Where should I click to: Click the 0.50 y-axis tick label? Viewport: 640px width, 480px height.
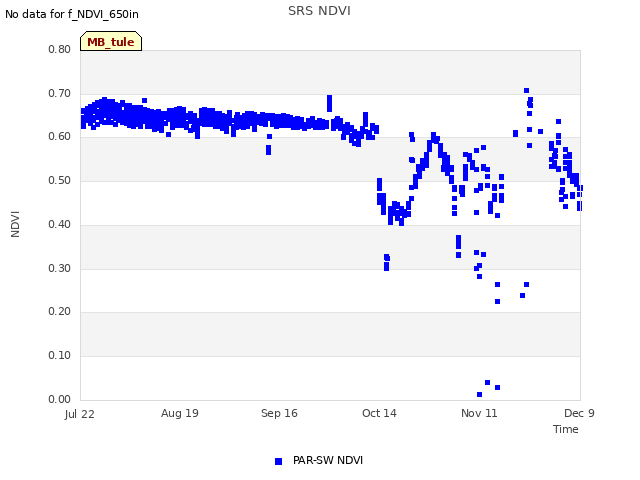[60, 180]
